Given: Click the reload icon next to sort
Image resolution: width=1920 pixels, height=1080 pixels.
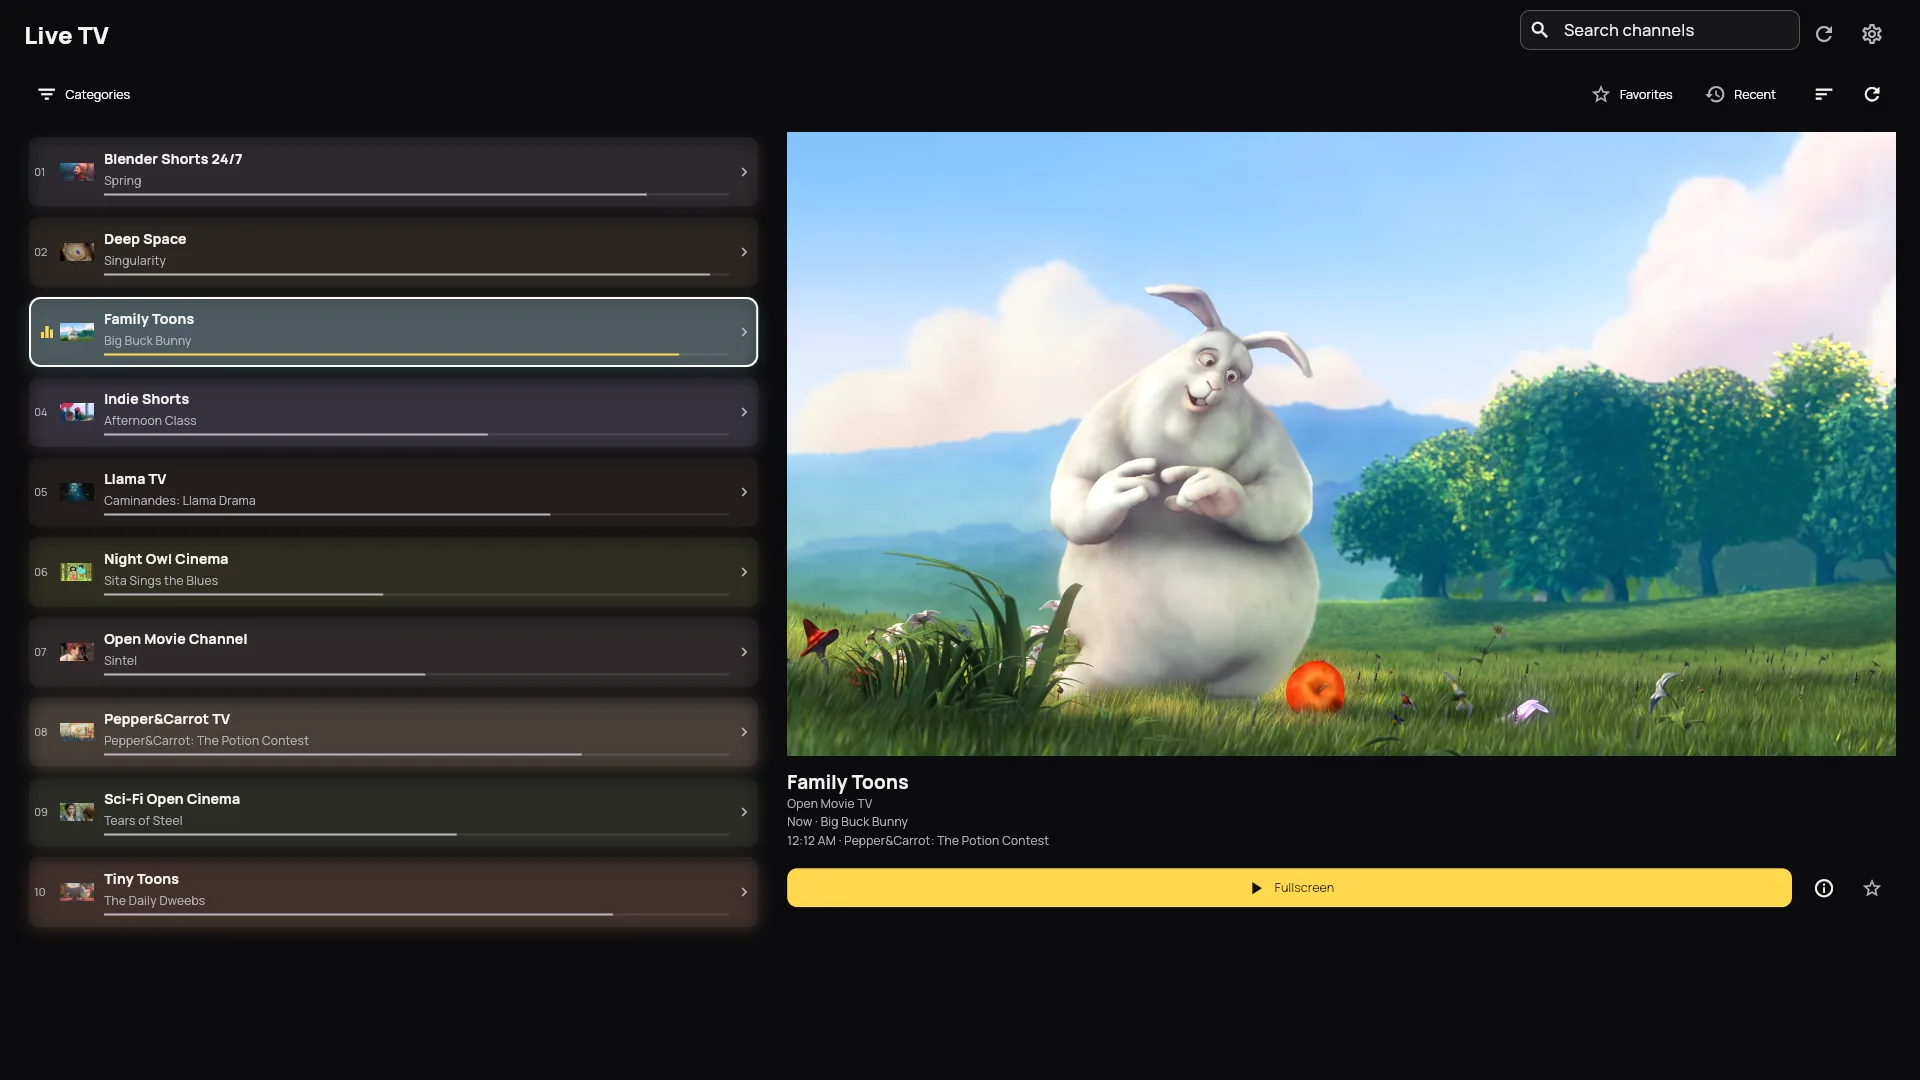Looking at the screenshot, I should (1872, 94).
